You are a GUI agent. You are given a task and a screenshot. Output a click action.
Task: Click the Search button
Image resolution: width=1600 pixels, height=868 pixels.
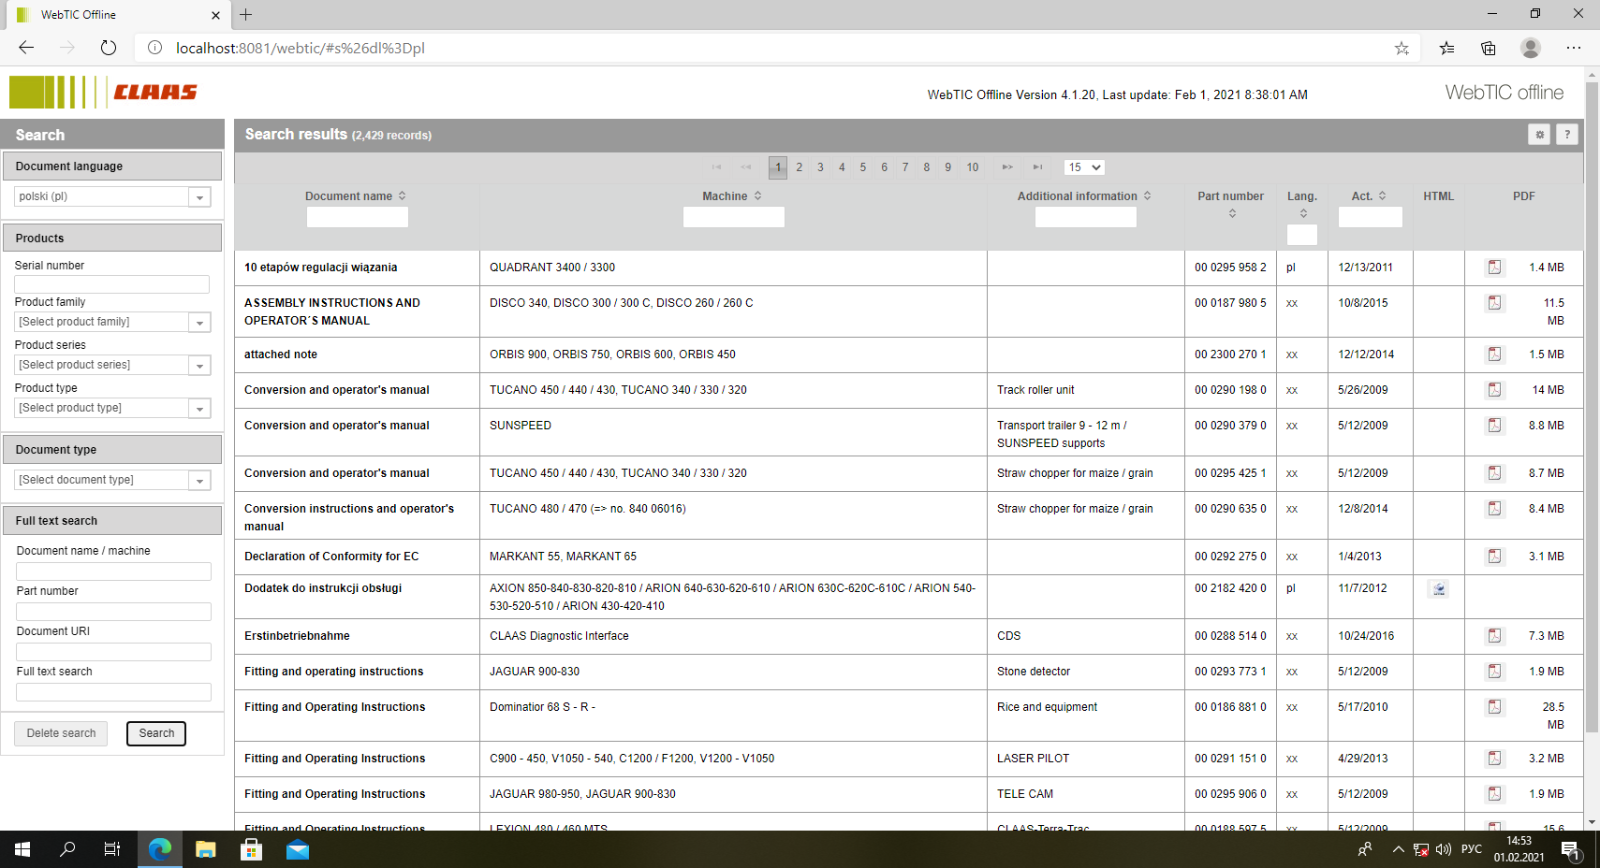156,733
